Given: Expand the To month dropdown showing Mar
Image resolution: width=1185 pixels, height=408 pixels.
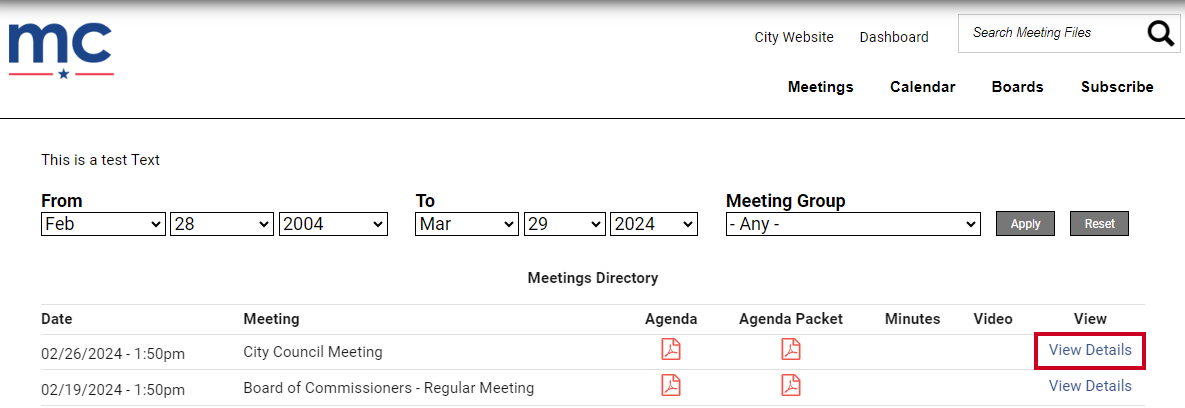Looking at the screenshot, I should [x=467, y=224].
